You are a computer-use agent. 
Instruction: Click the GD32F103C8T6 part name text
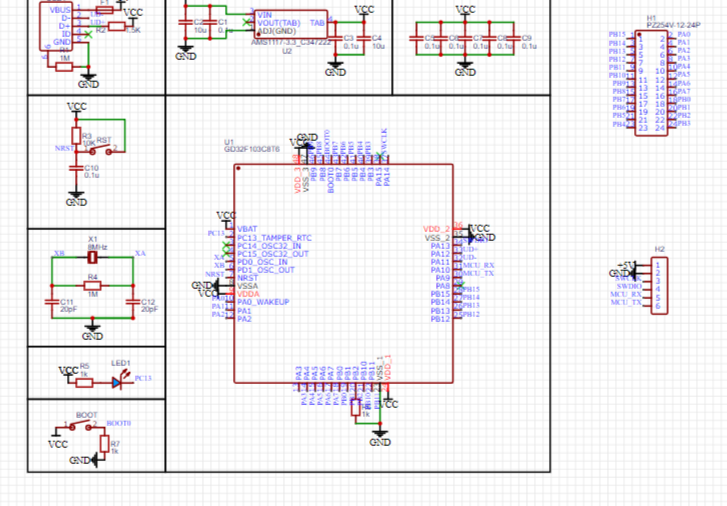pos(252,149)
